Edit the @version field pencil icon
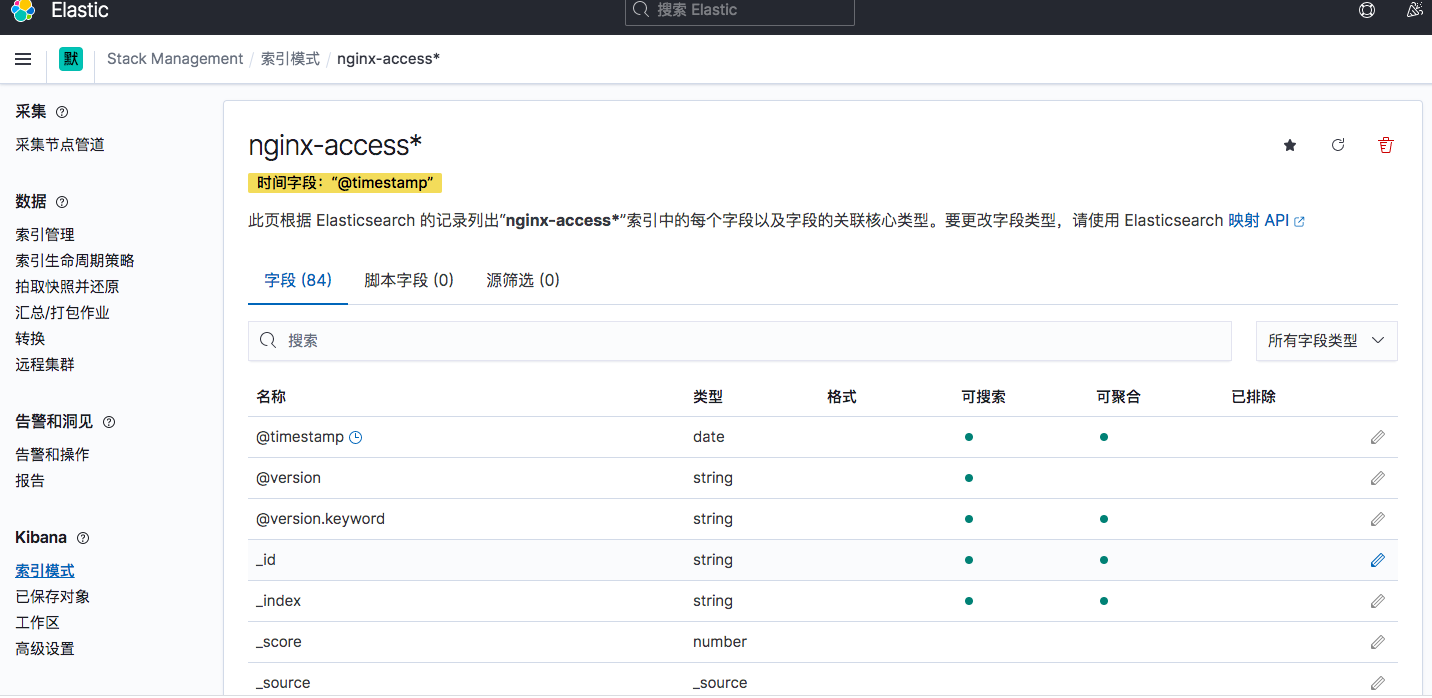Screen dimensions: 1432x698 click(x=1378, y=478)
